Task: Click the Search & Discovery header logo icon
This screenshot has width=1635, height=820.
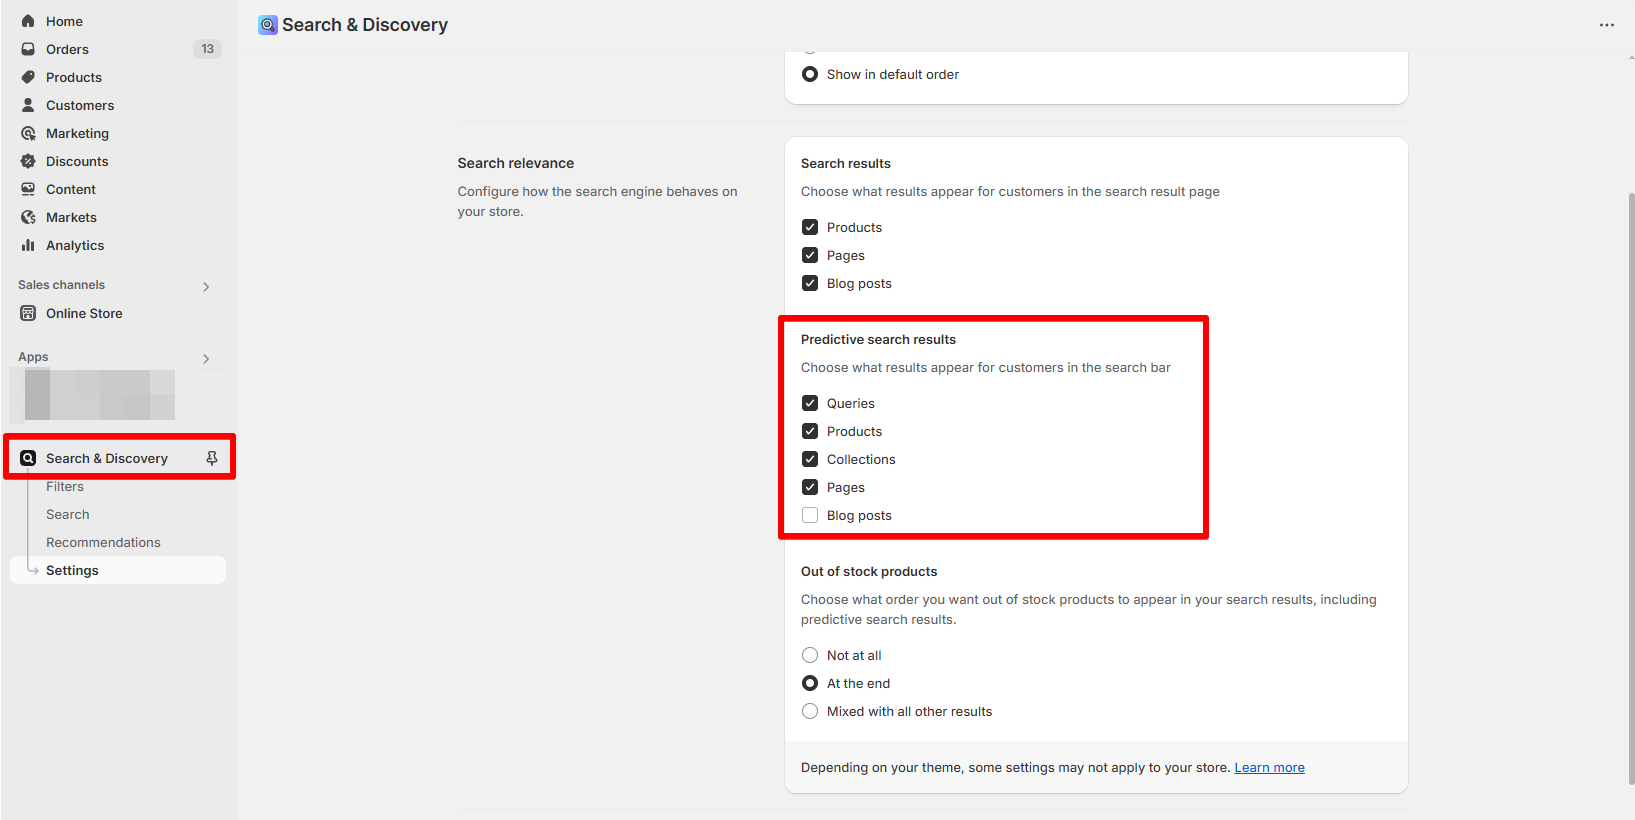Action: (x=268, y=25)
